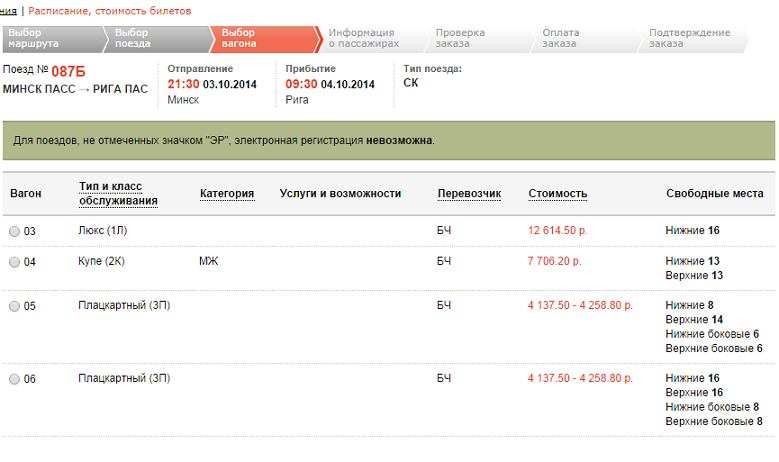This screenshot has width=779, height=462.
Task: Choose wagon 05 radio button
Action: [x=14, y=306]
